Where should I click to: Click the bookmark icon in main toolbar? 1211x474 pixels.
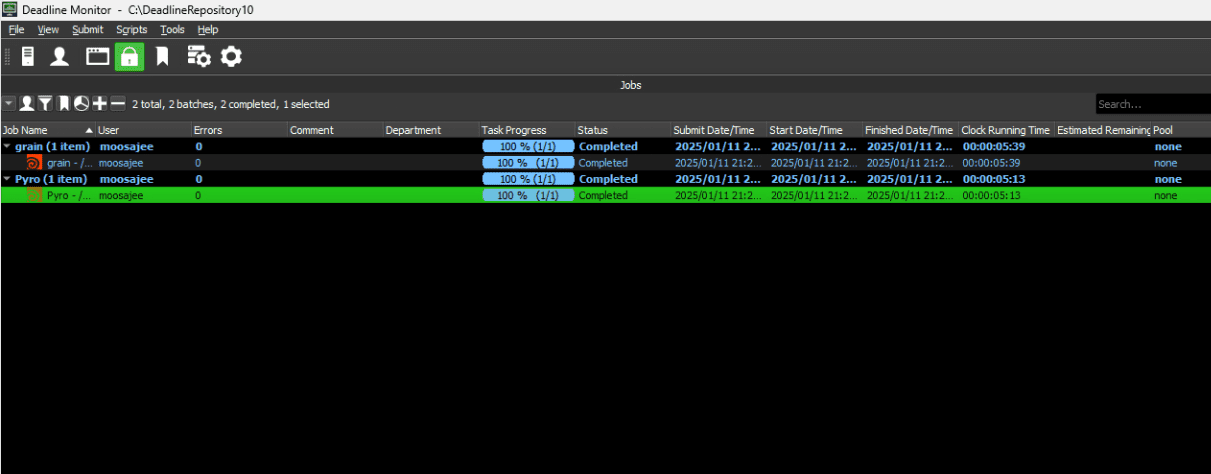point(162,57)
